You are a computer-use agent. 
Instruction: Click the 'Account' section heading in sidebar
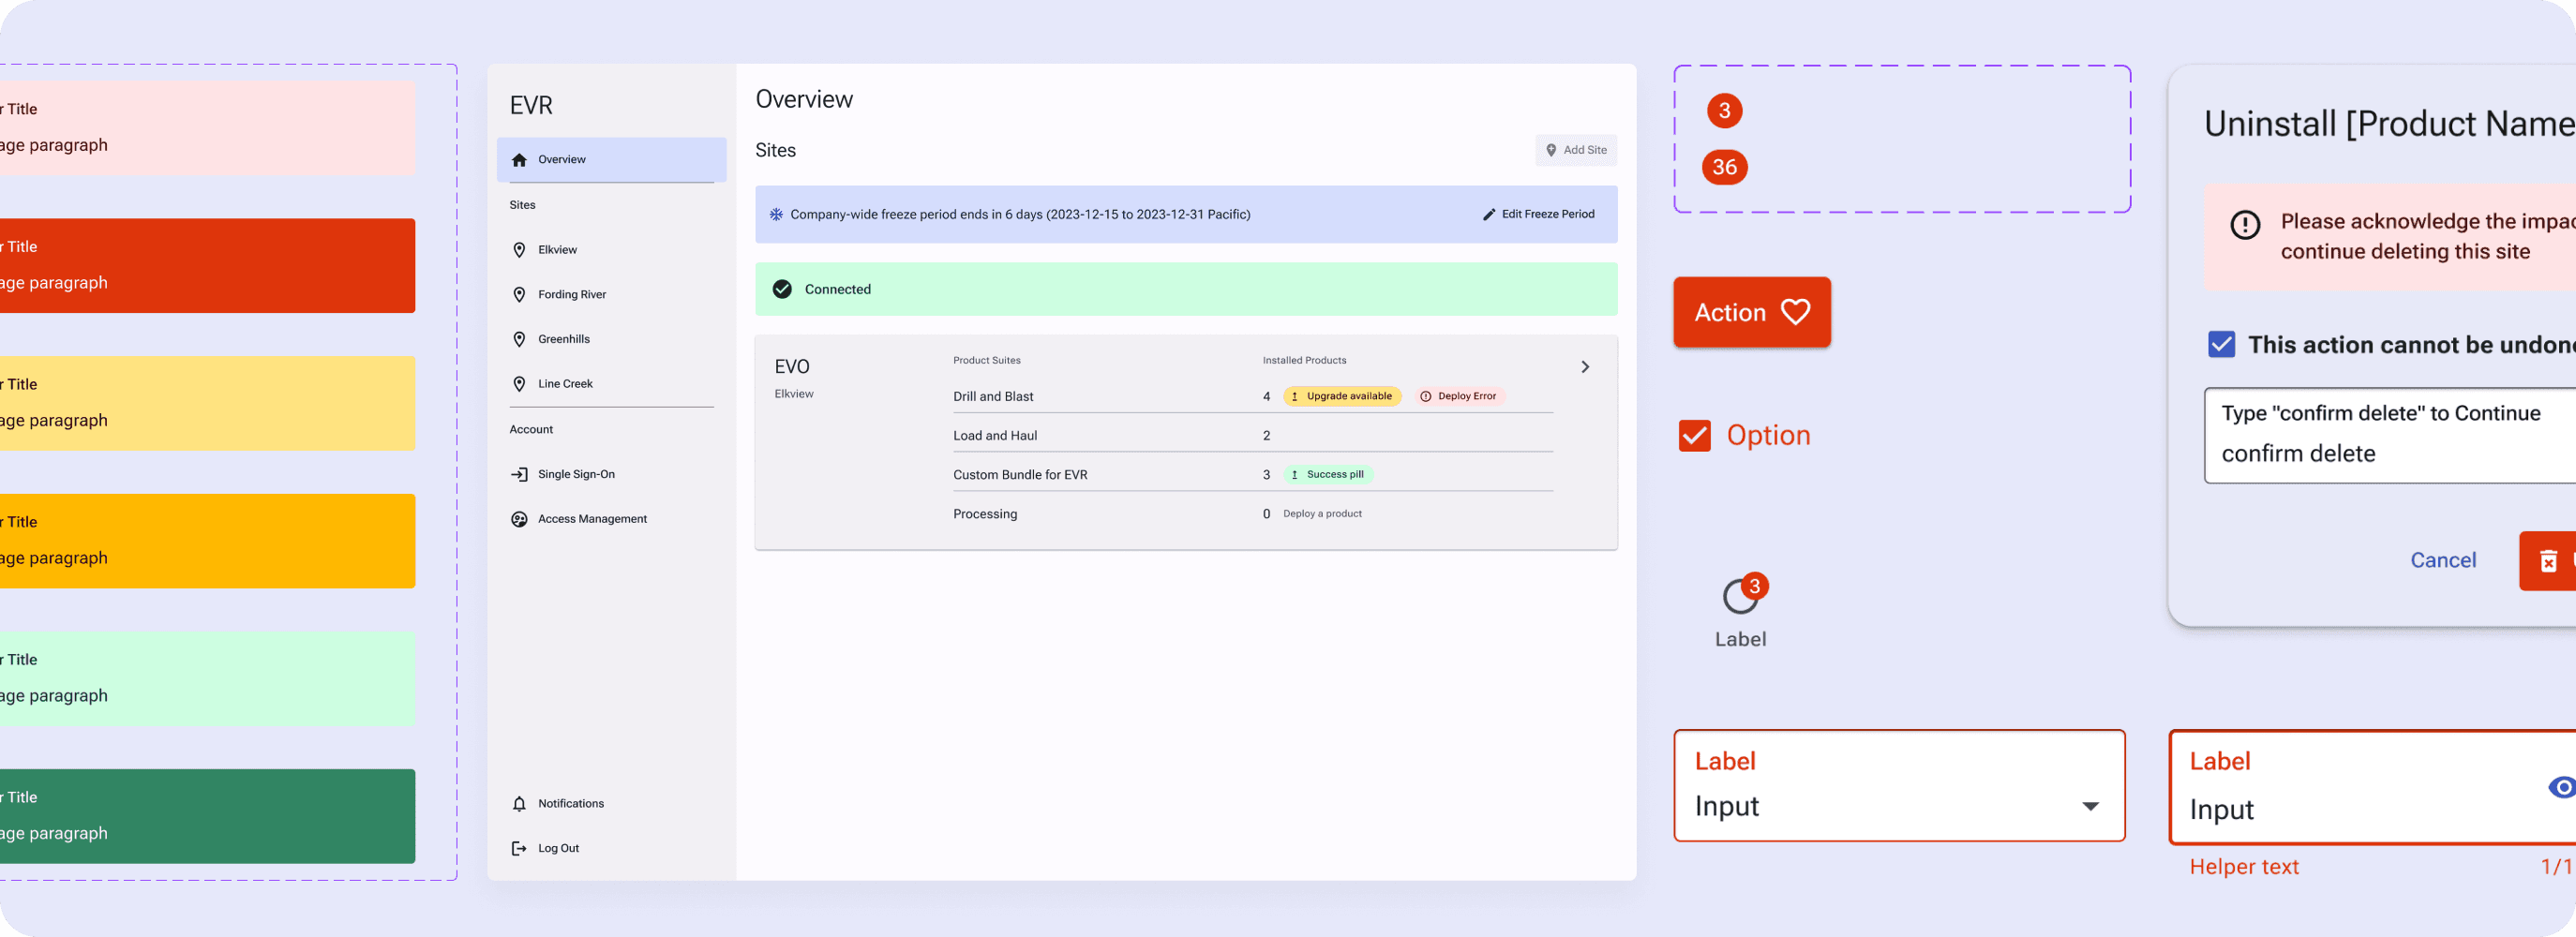[x=531, y=429]
